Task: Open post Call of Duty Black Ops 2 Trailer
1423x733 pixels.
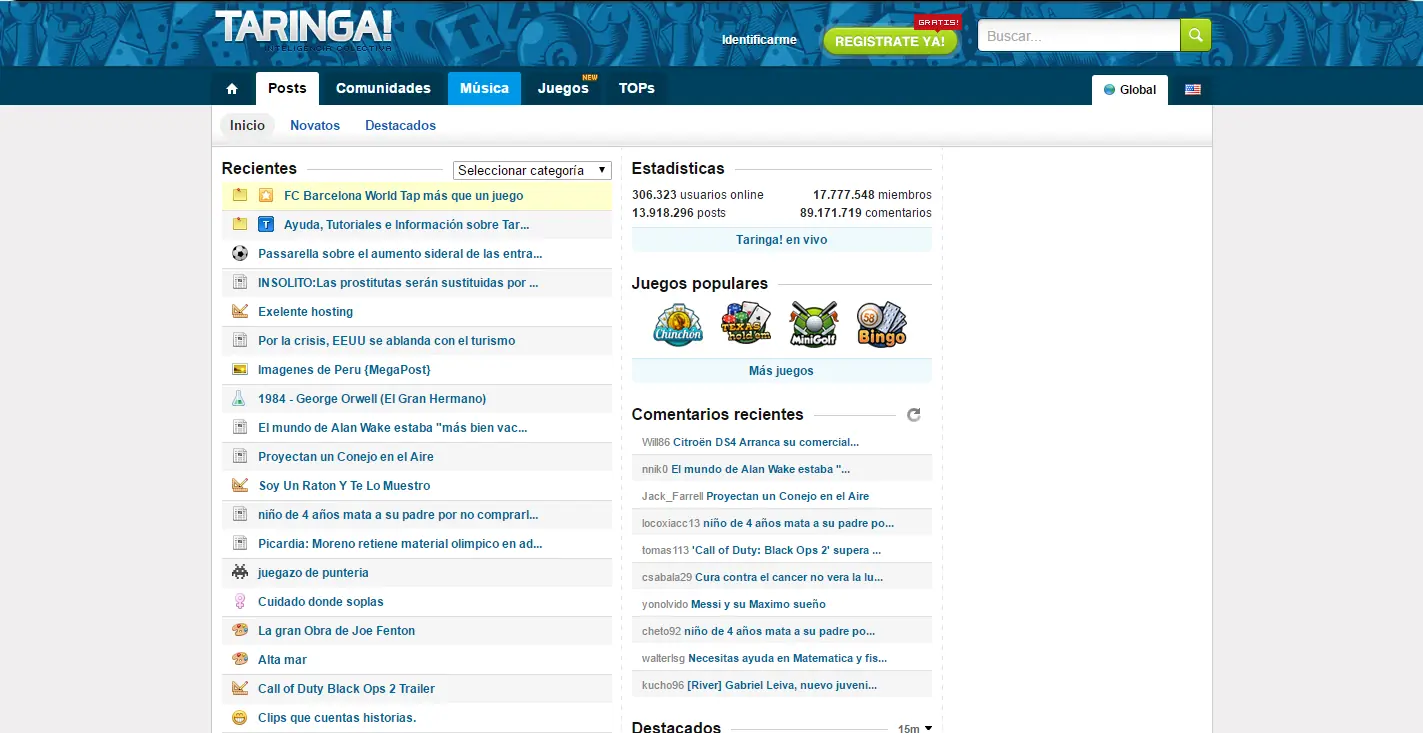Action: [x=346, y=688]
